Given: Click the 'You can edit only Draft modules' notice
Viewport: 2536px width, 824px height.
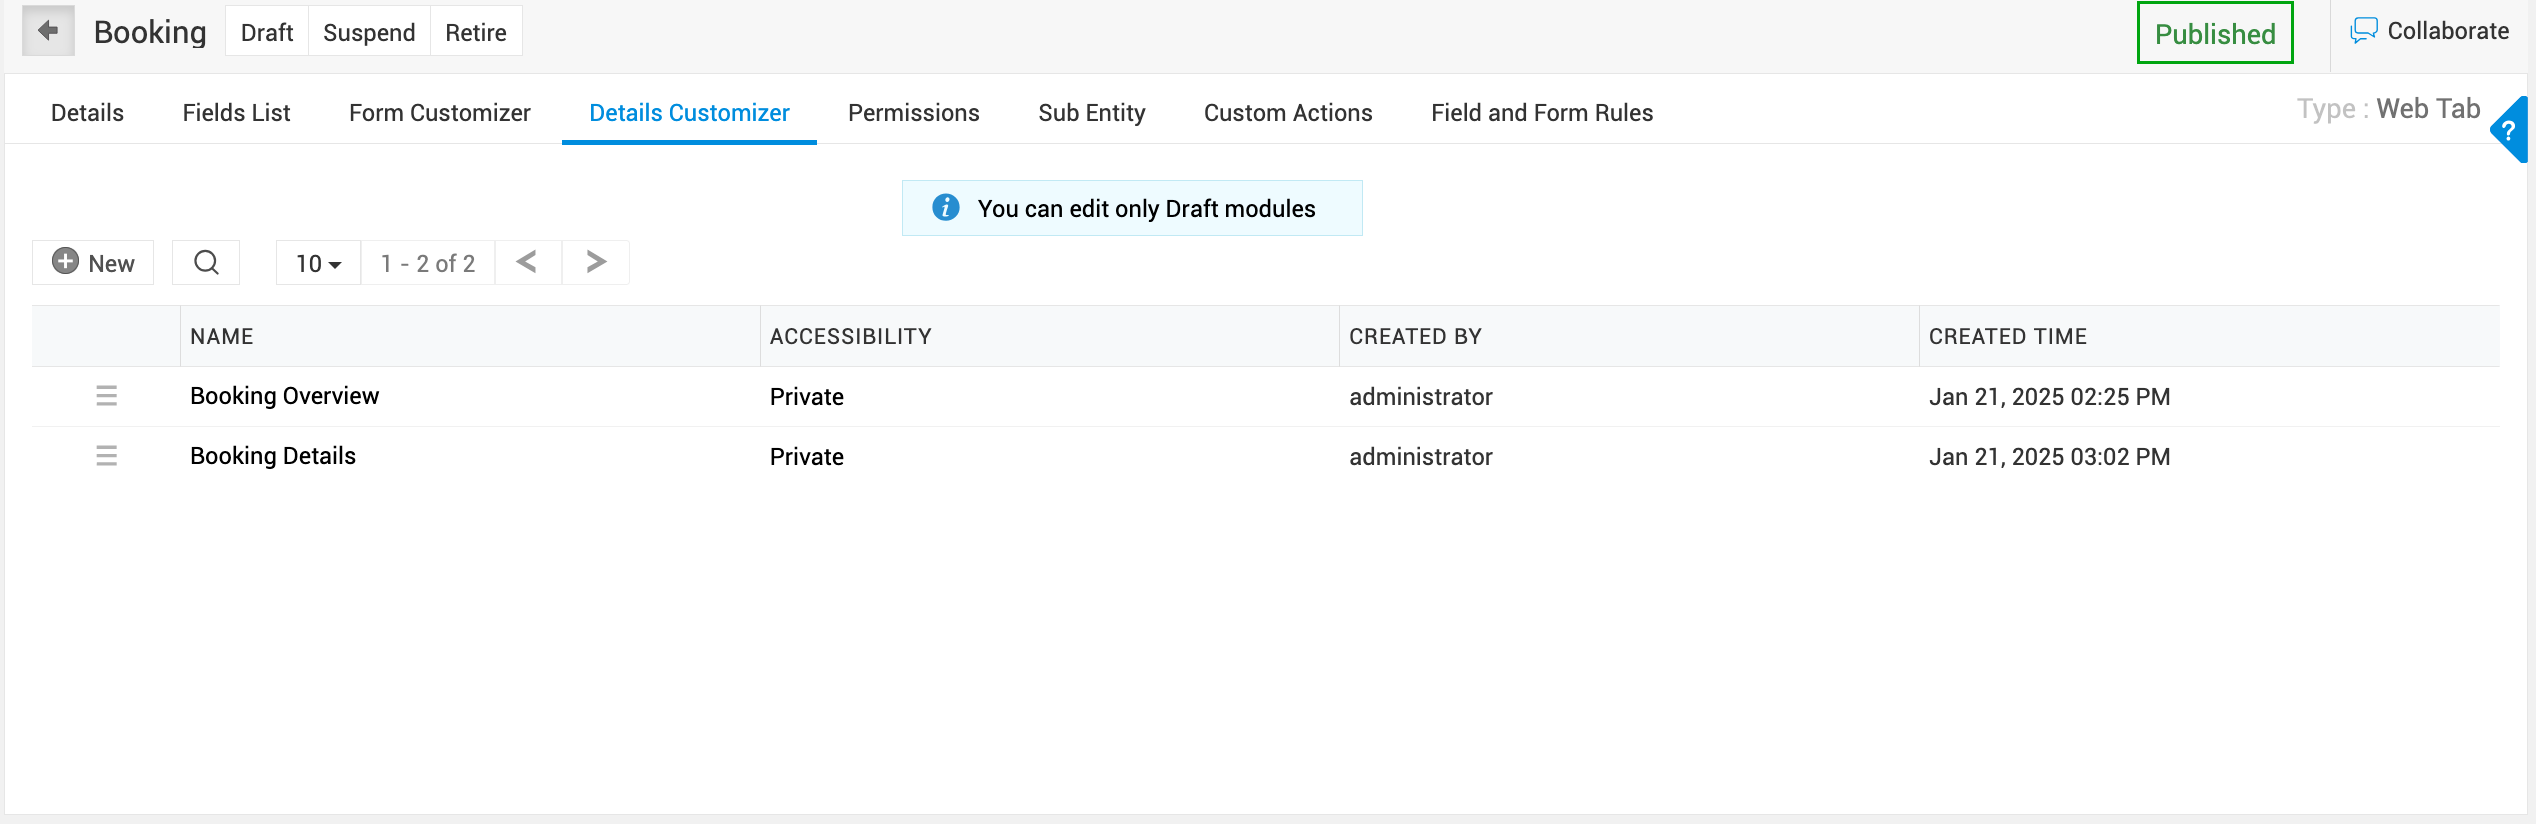Looking at the screenshot, I should 1132,208.
